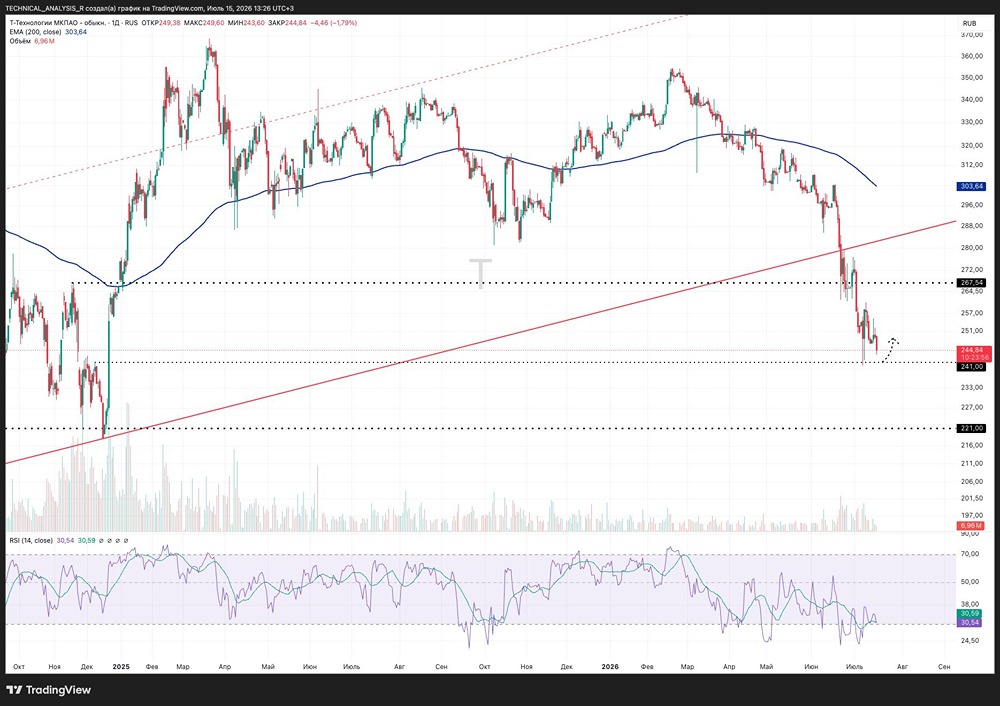1000x706 pixels.
Task: Click the dotted forecast arrow near 241 level
Action: coord(890,349)
